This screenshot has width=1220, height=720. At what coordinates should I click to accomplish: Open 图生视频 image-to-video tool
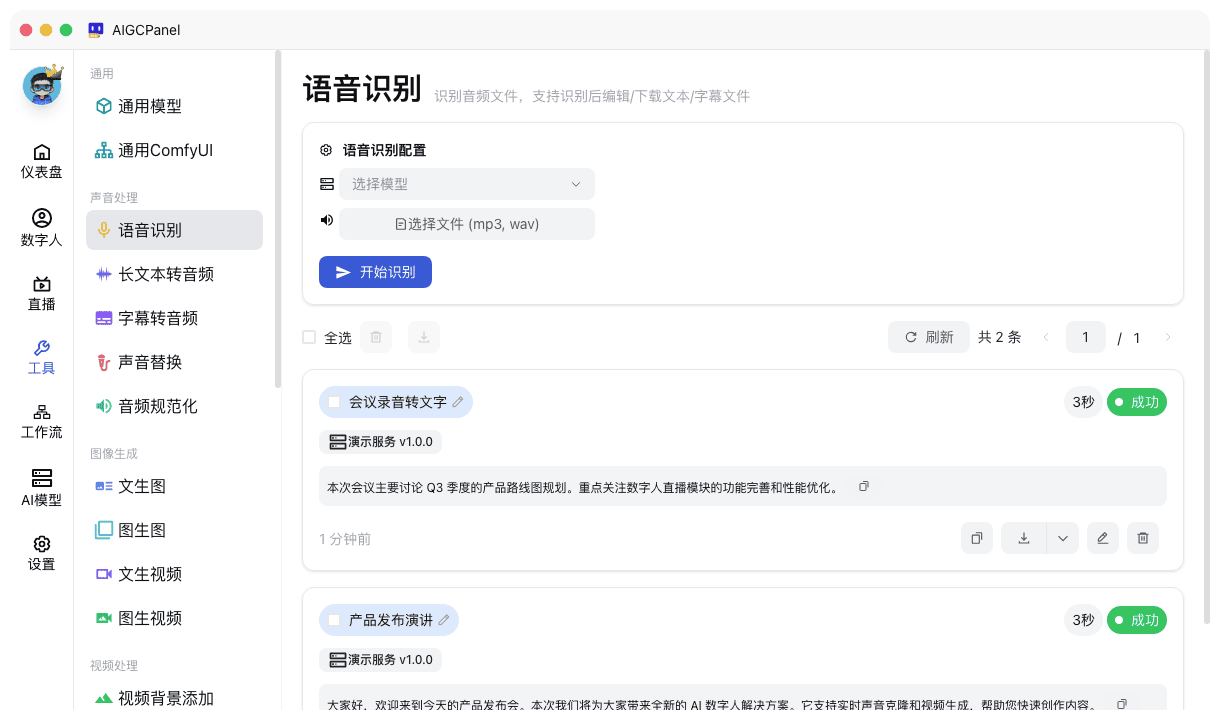[174, 618]
